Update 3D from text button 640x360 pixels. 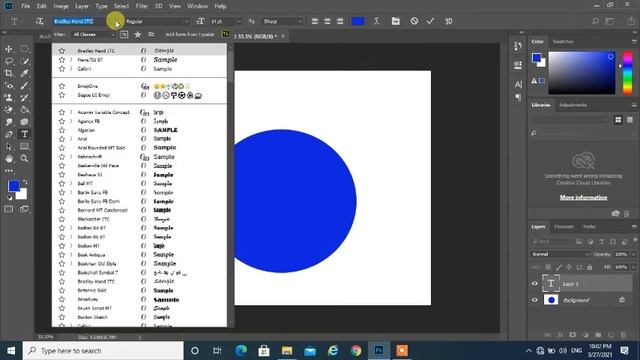[449, 21]
